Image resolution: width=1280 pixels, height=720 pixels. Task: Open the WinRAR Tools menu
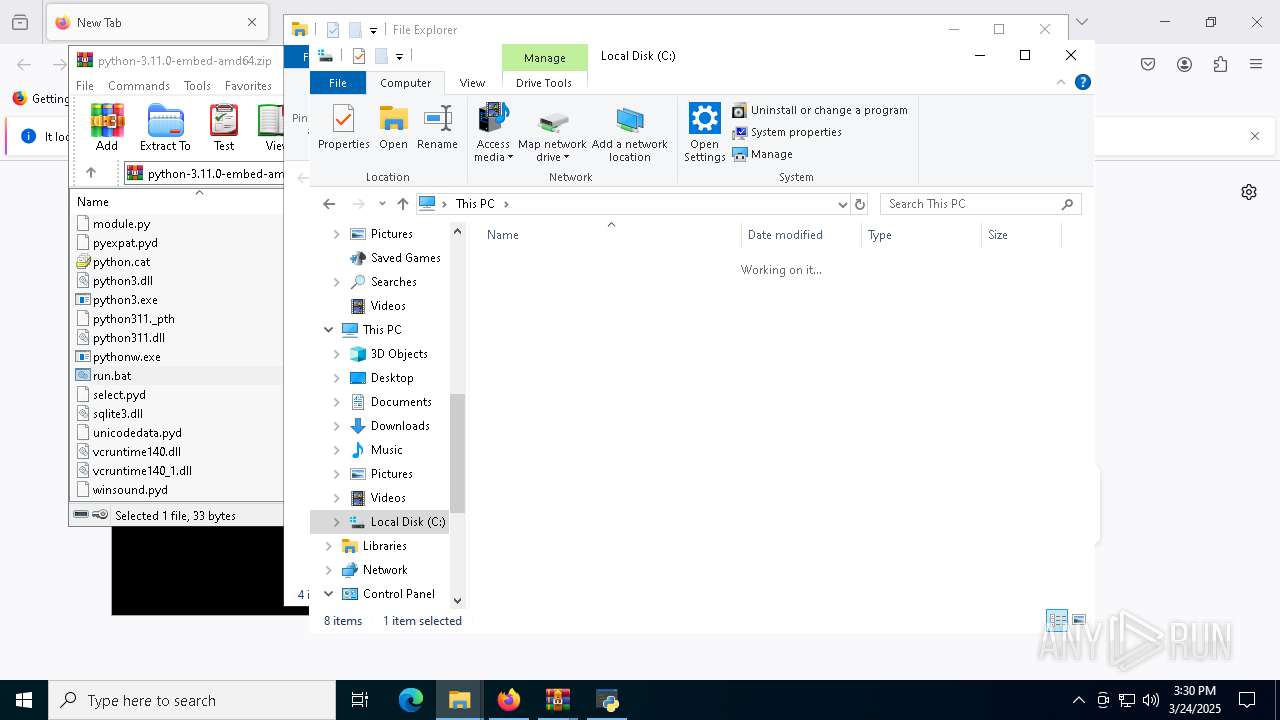[x=197, y=86]
